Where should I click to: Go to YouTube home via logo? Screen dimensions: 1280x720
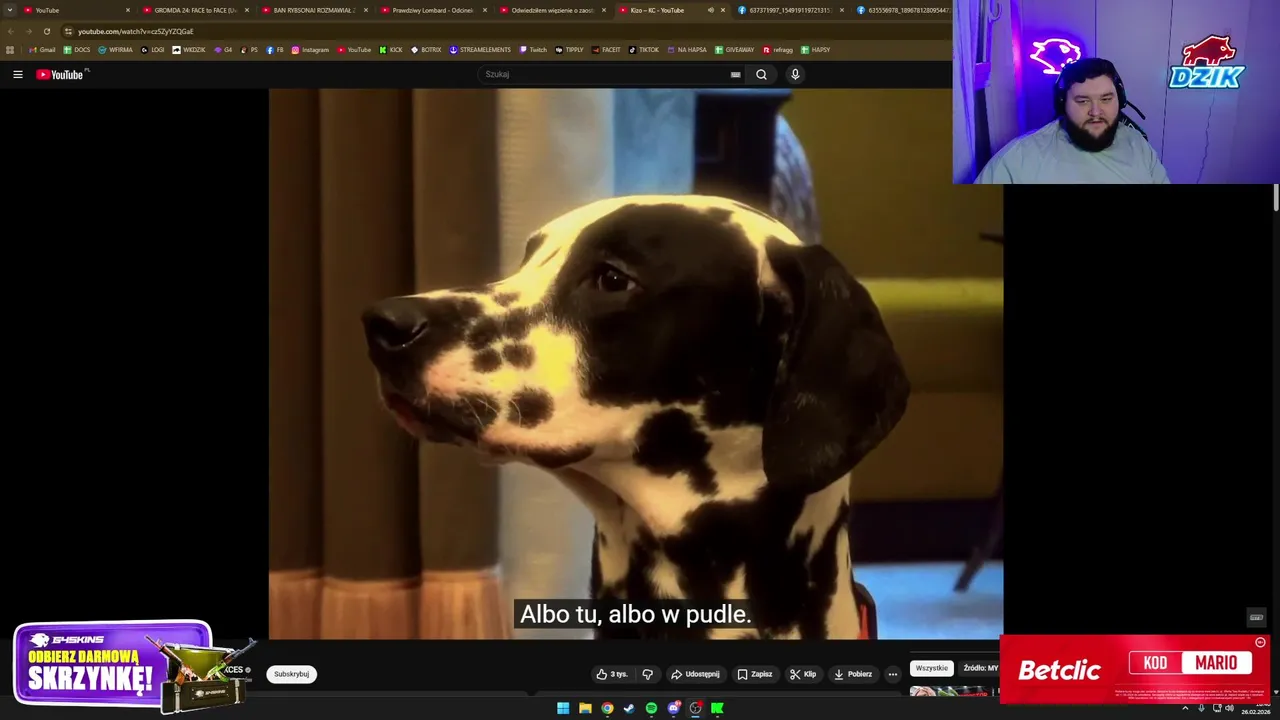[61, 74]
